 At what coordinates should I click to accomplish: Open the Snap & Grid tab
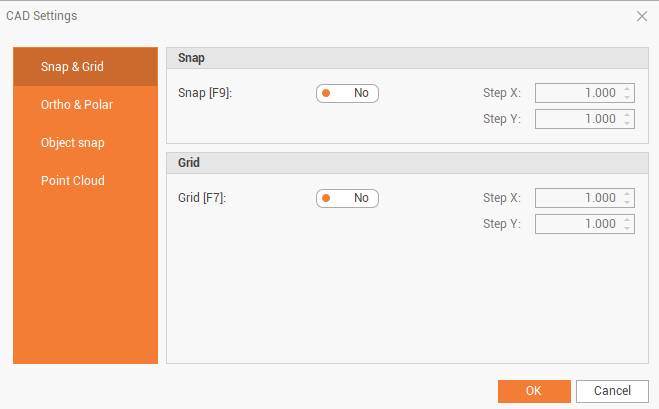click(x=85, y=67)
